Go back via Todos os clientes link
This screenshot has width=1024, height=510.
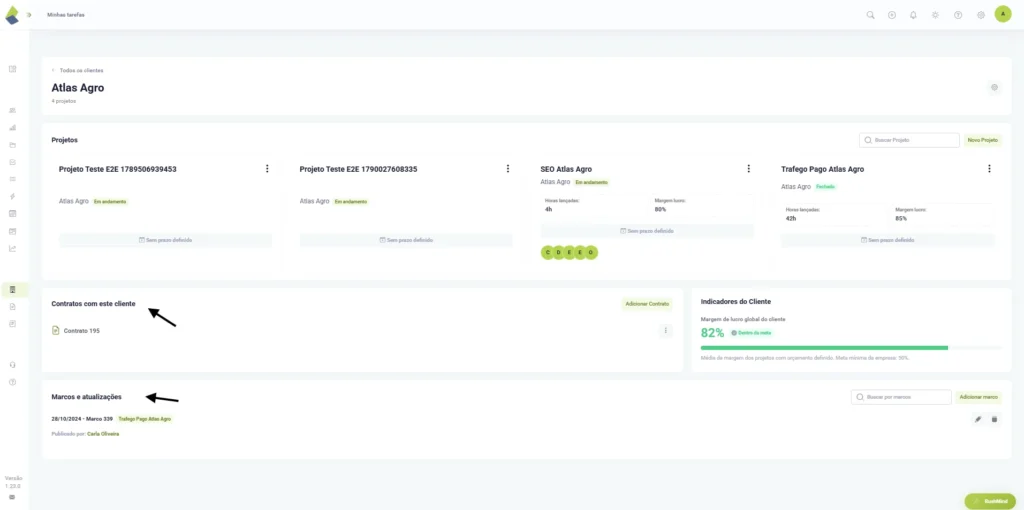(77, 70)
